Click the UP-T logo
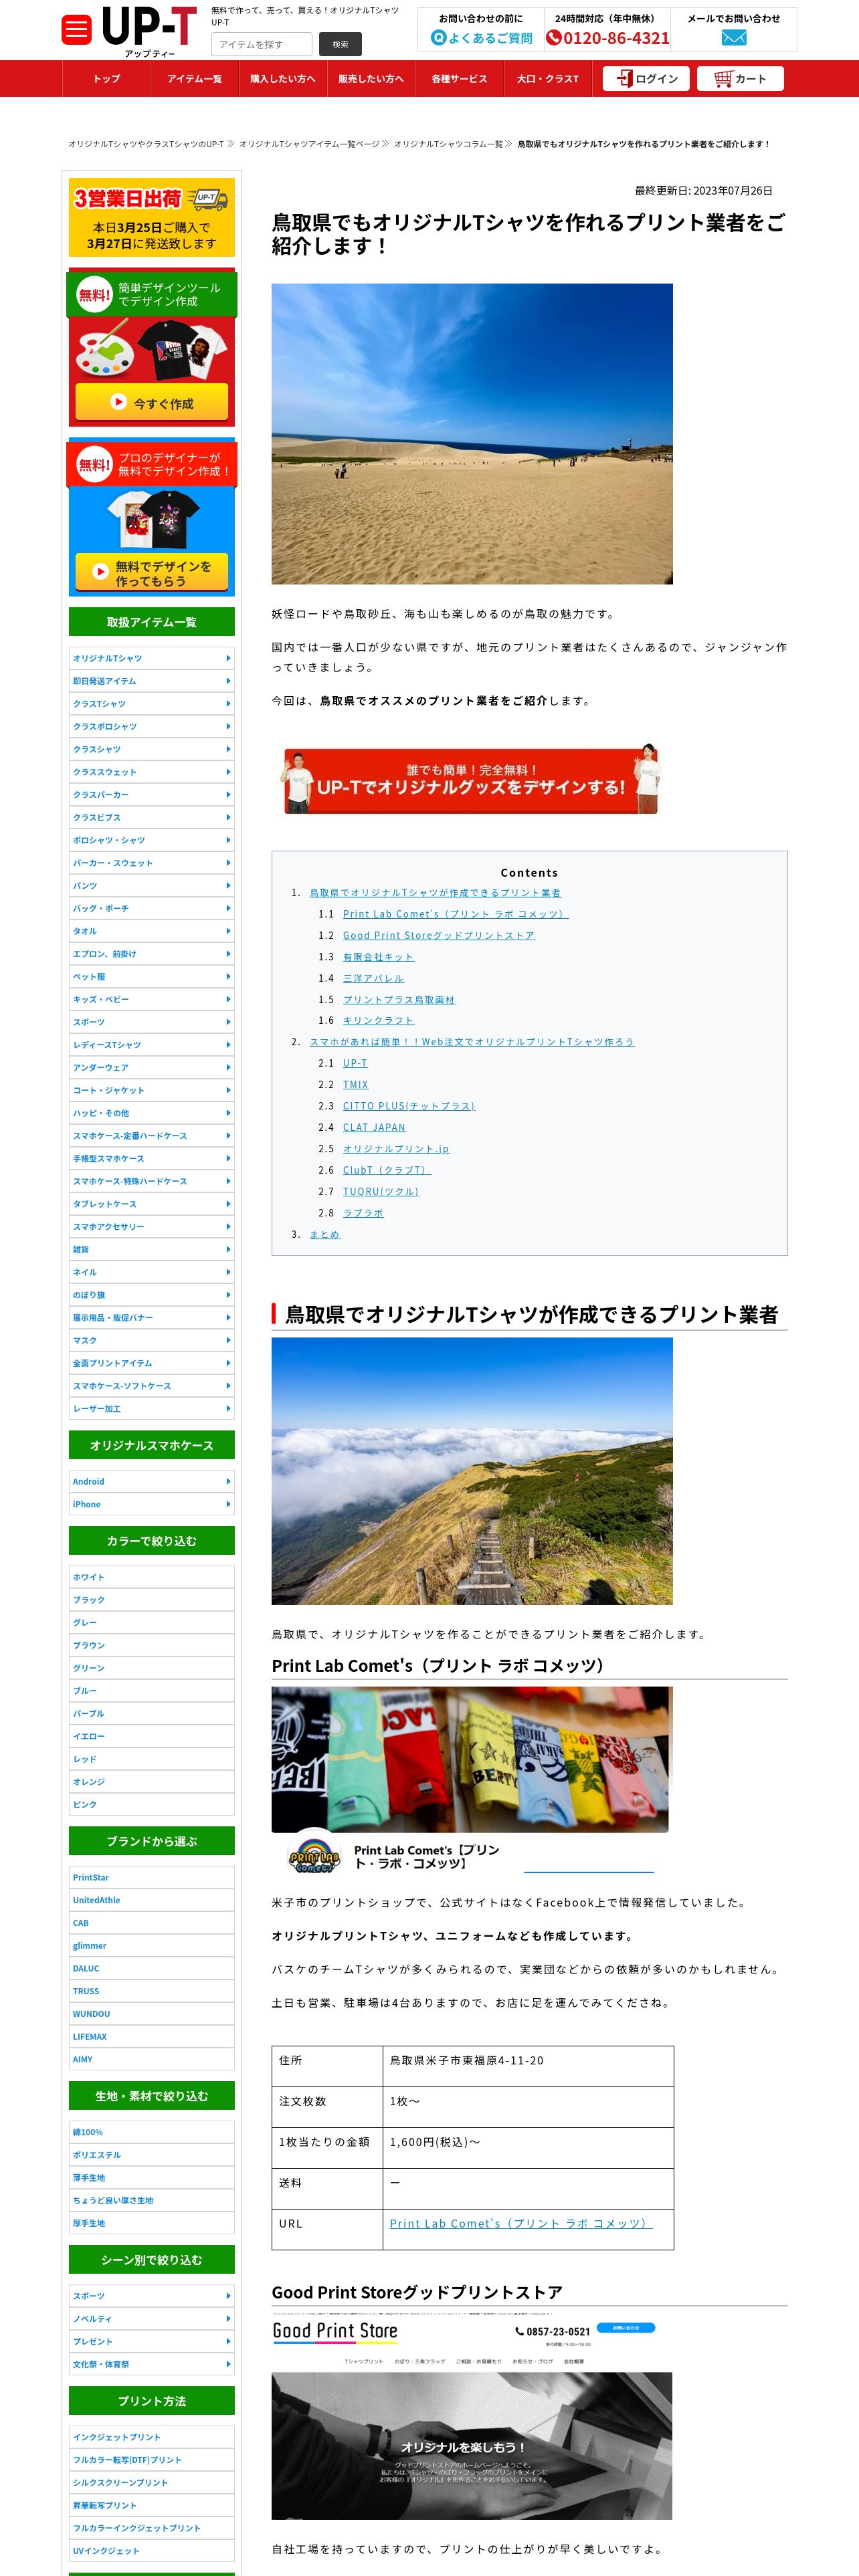Viewport: 859px width, 2576px height. pyautogui.click(x=149, y=32)
